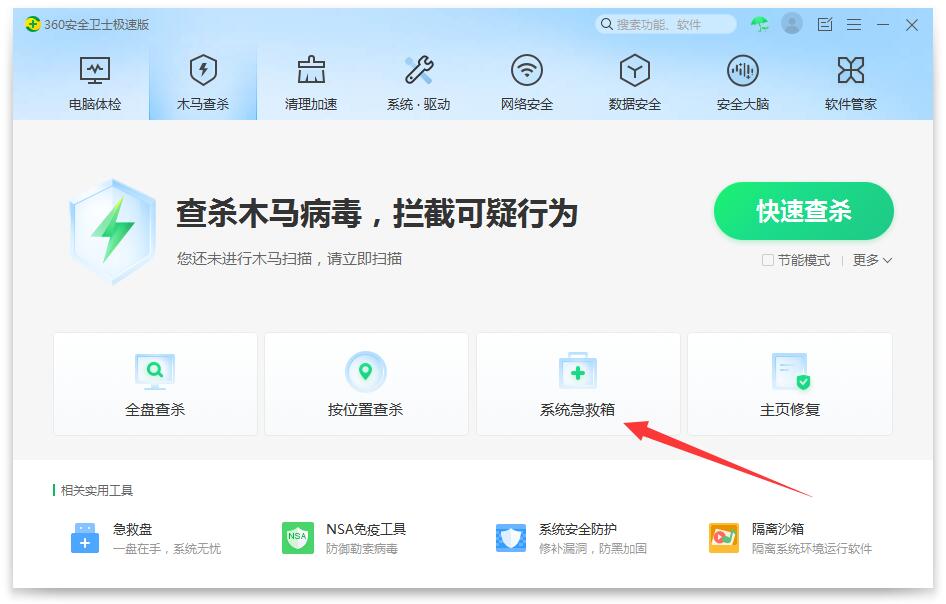946x604 pixels.
Task: Open the 电脑体检 monitor icon
Action: [95, 70]
